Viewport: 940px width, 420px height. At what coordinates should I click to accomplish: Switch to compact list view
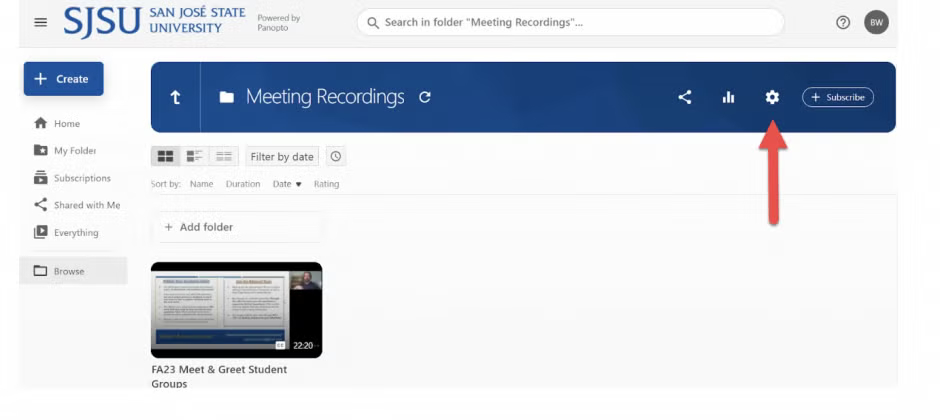pyautogui.click(x=224, y=156)
